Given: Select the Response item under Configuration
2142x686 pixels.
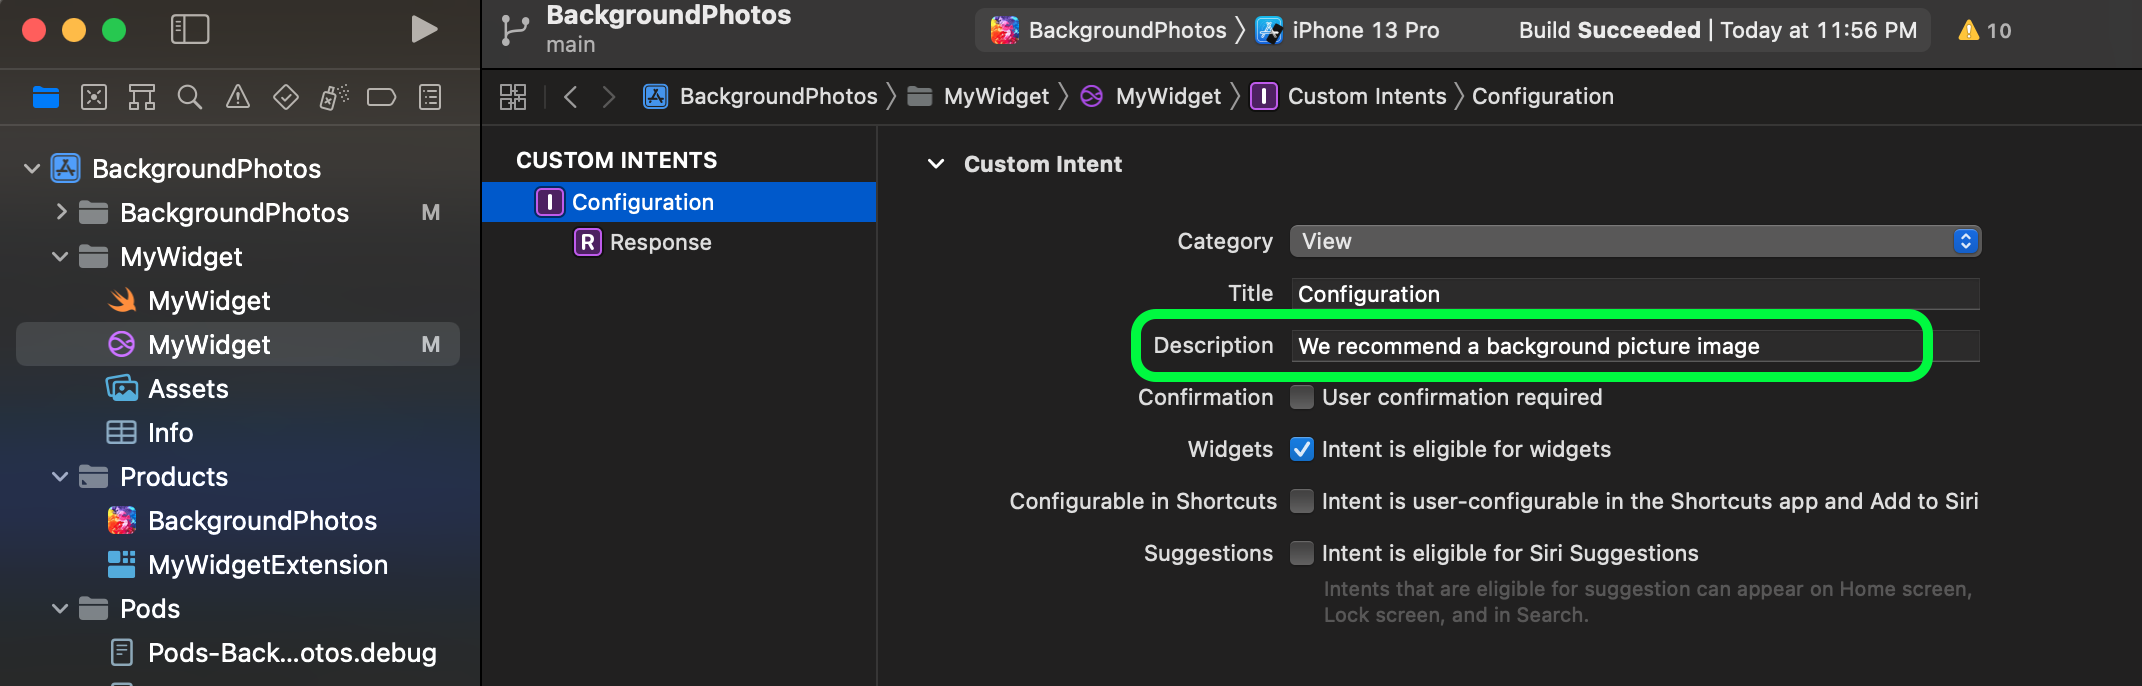Looking at the screenshot, I should pyautogui.click(x=660, y=242).
